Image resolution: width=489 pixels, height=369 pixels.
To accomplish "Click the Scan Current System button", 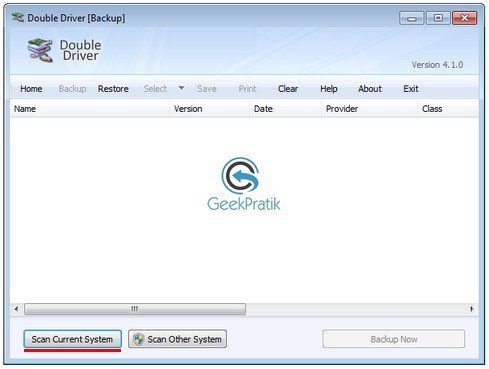I will click(72, 339).
